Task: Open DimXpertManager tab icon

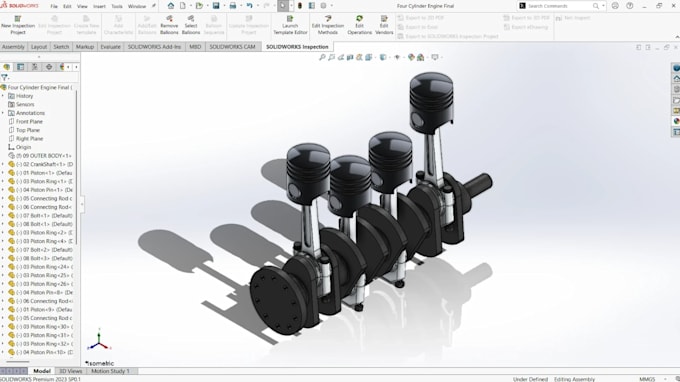Action: (49, 67)
